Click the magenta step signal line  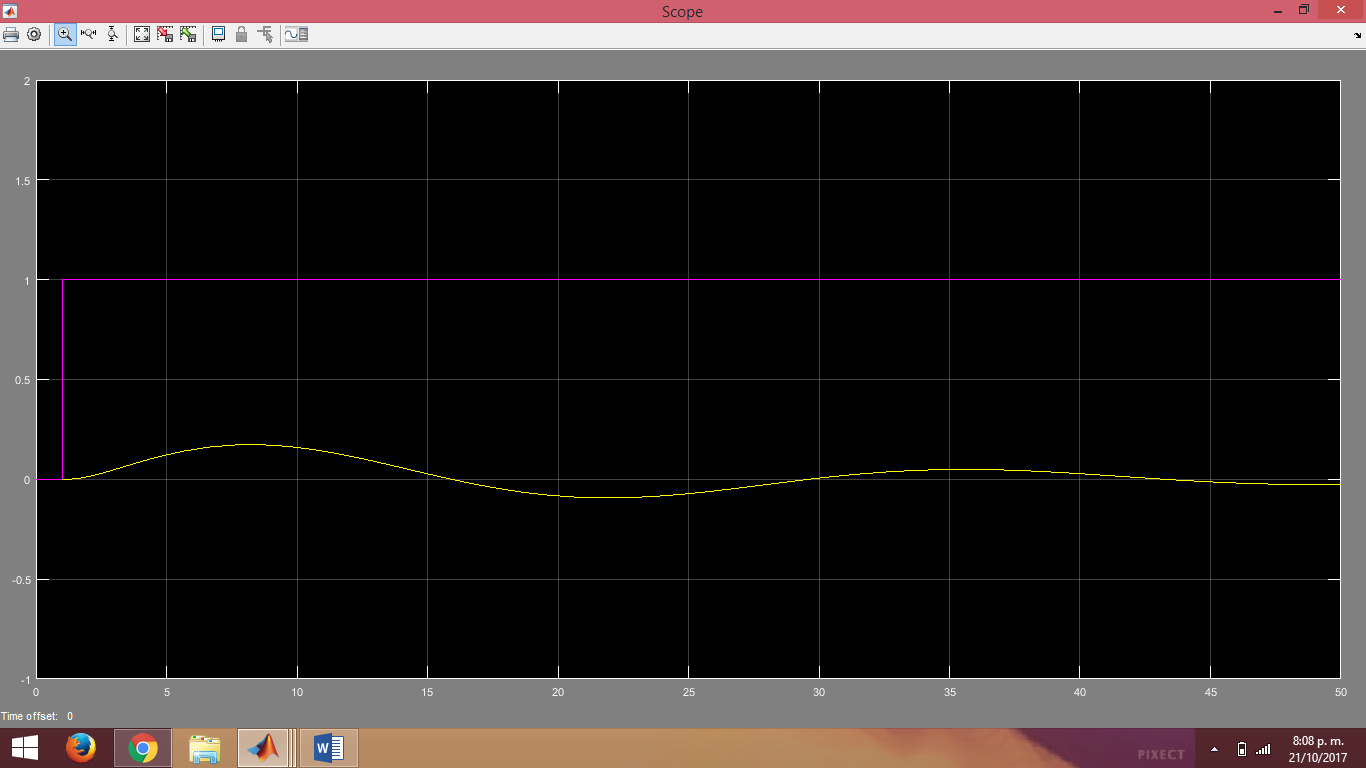[63, 379]
